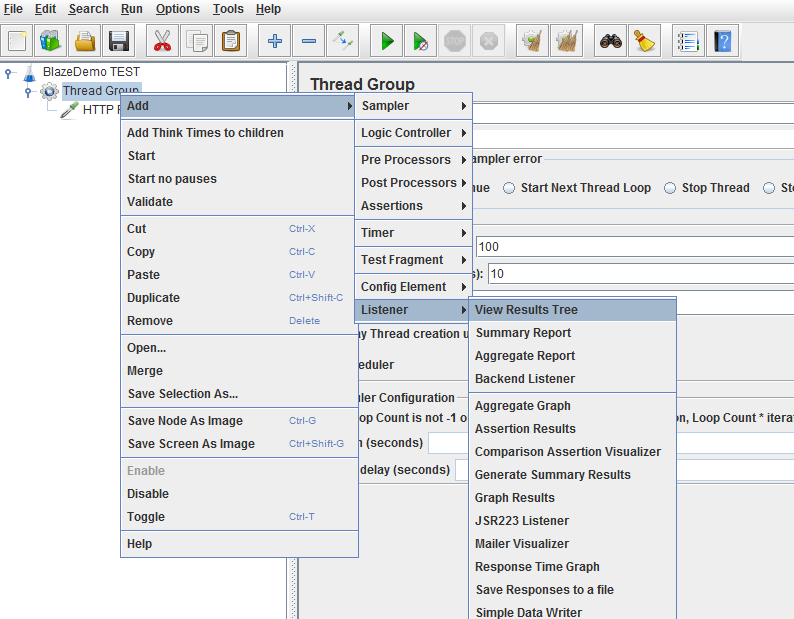Click the Cut scissors toolbar icon
This screenshot has width=794, height=619.
click(162, 41)
